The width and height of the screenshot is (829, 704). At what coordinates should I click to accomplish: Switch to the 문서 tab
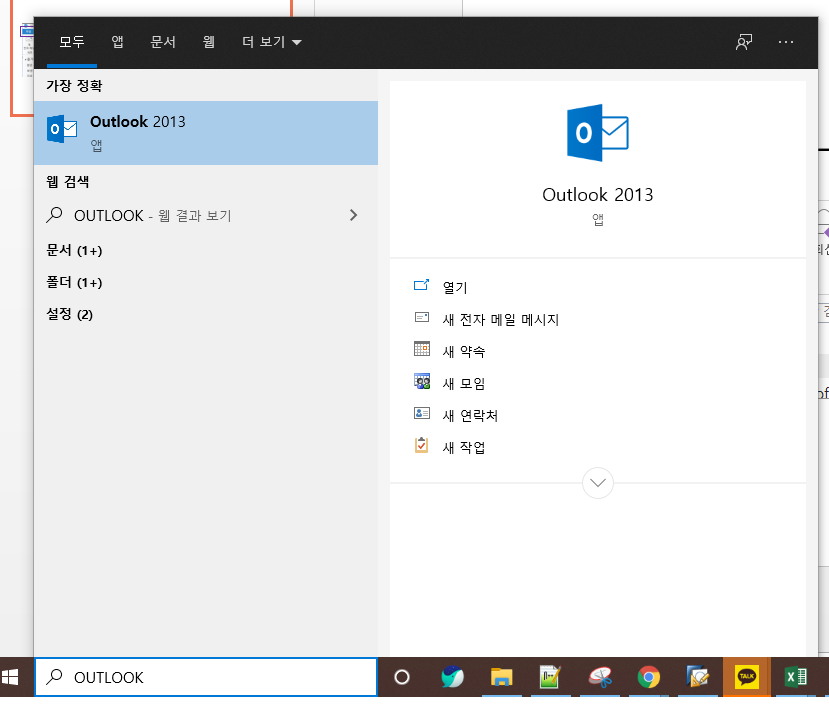point(163,42)
